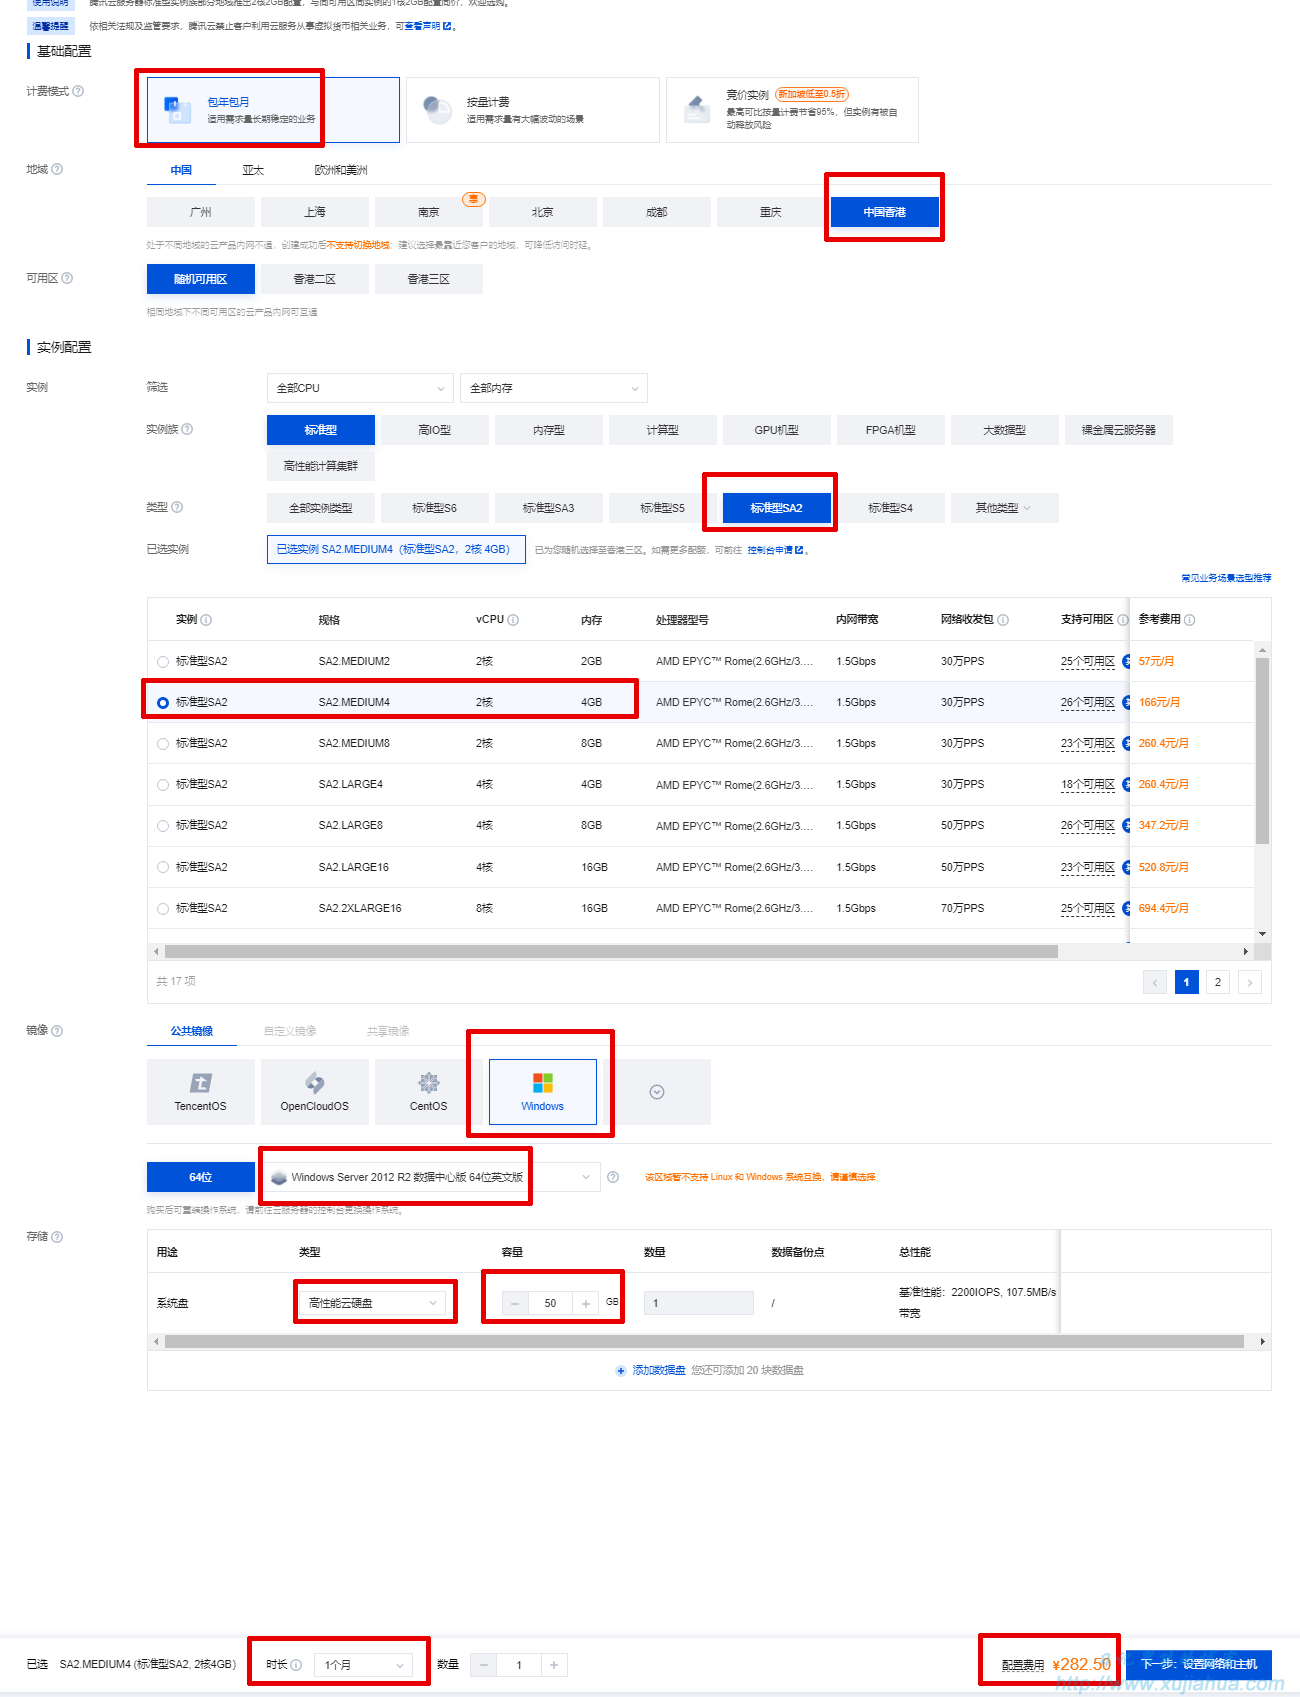Image resolution: width=1300 pixels, height=1697 pixels.
Task: Expand more image options chevron after Windows
Action: (x=657, y=1092)
